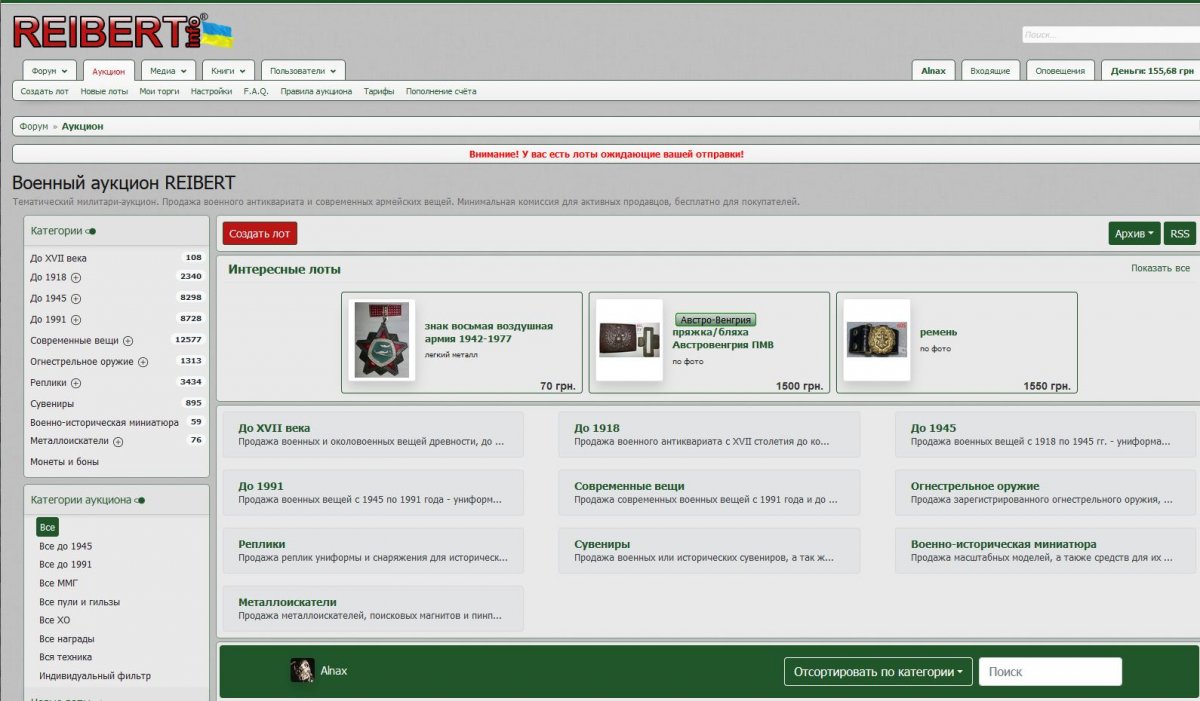
Task: Click the Alnax avatar in the green bar
Action: 302,671
